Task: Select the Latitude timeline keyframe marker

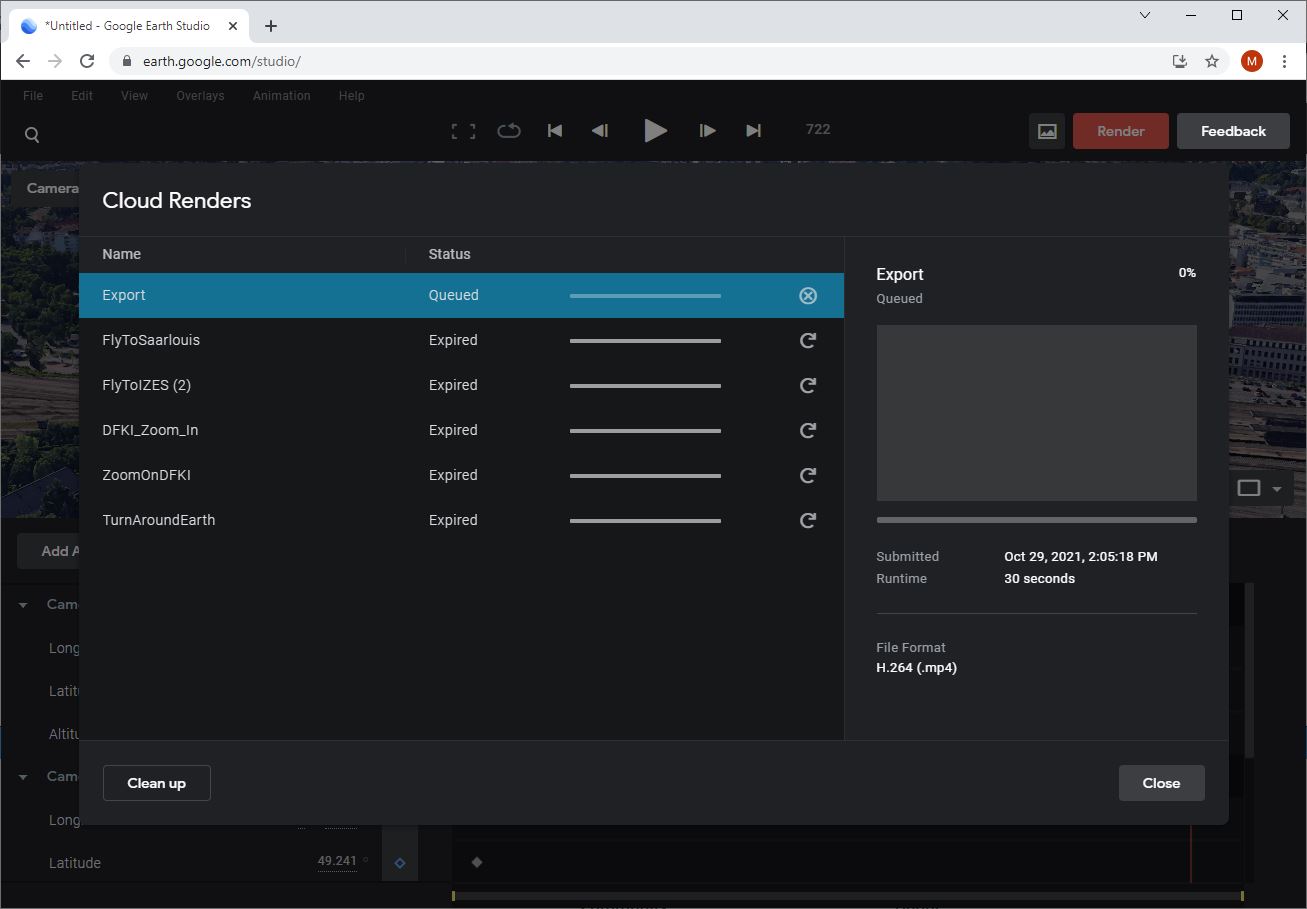Action: tap(477, 862)
